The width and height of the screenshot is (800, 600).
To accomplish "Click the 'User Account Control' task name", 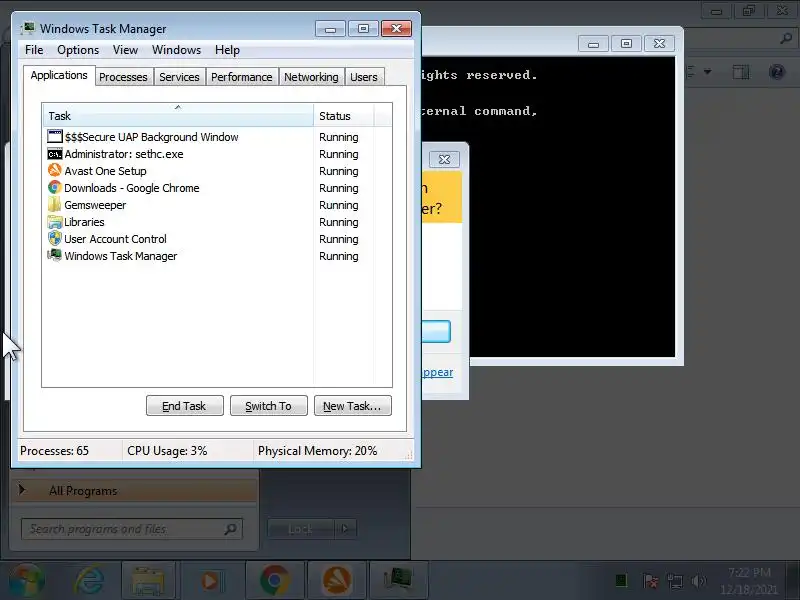I will tap(115, 239).
